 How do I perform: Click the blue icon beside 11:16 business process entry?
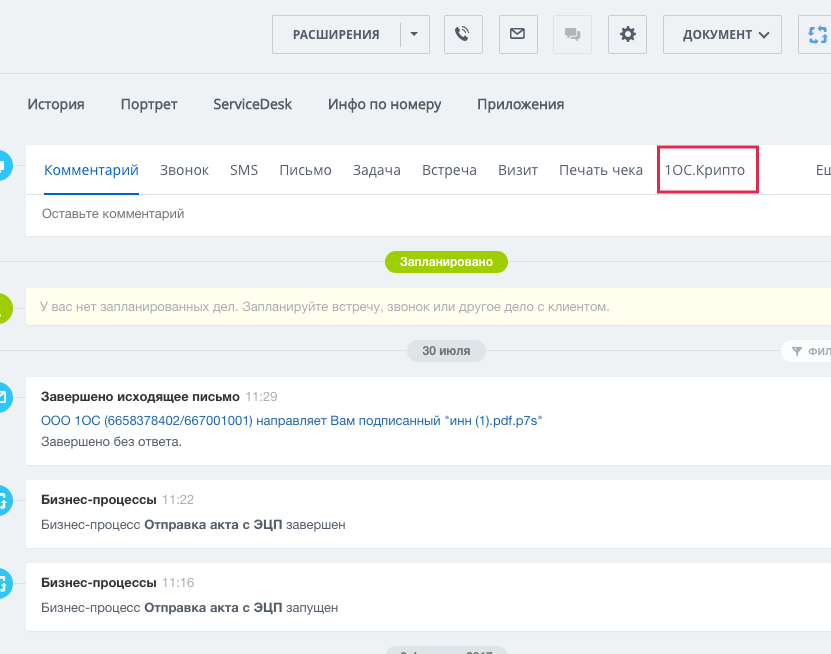(4, 582)
